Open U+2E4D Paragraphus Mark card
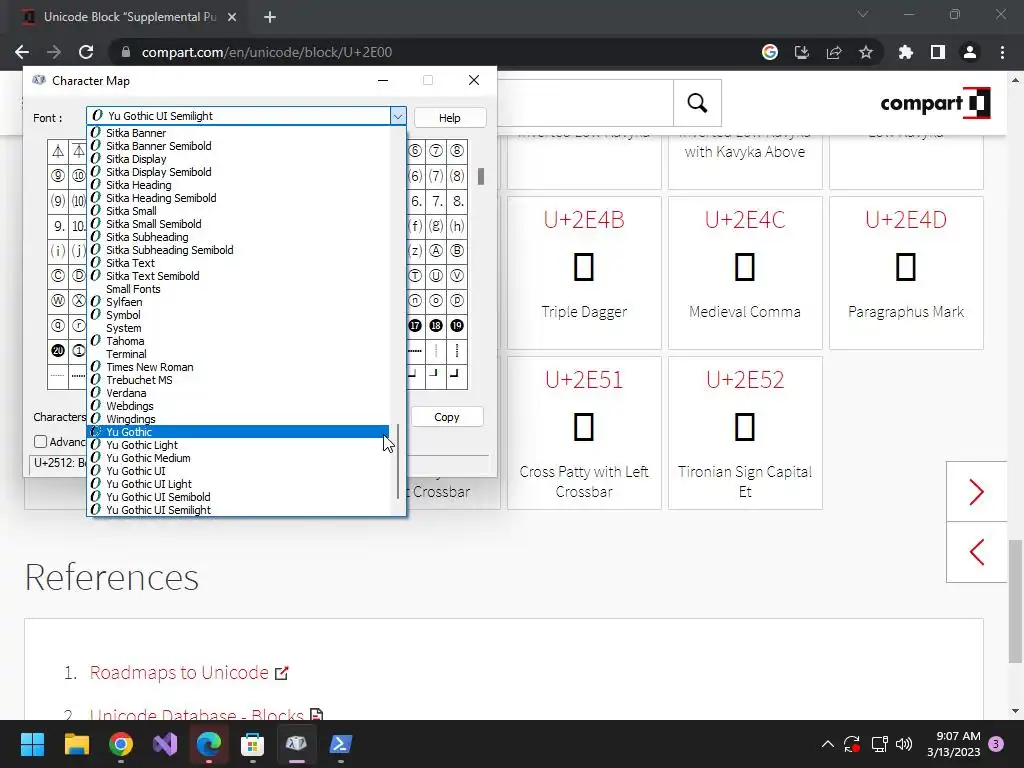The width and height of the screenshot is (1024, 768). (906, 273)
